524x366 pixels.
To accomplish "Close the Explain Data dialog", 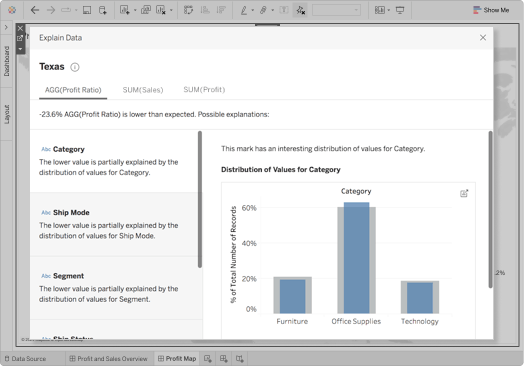I will tap(483, 37).
